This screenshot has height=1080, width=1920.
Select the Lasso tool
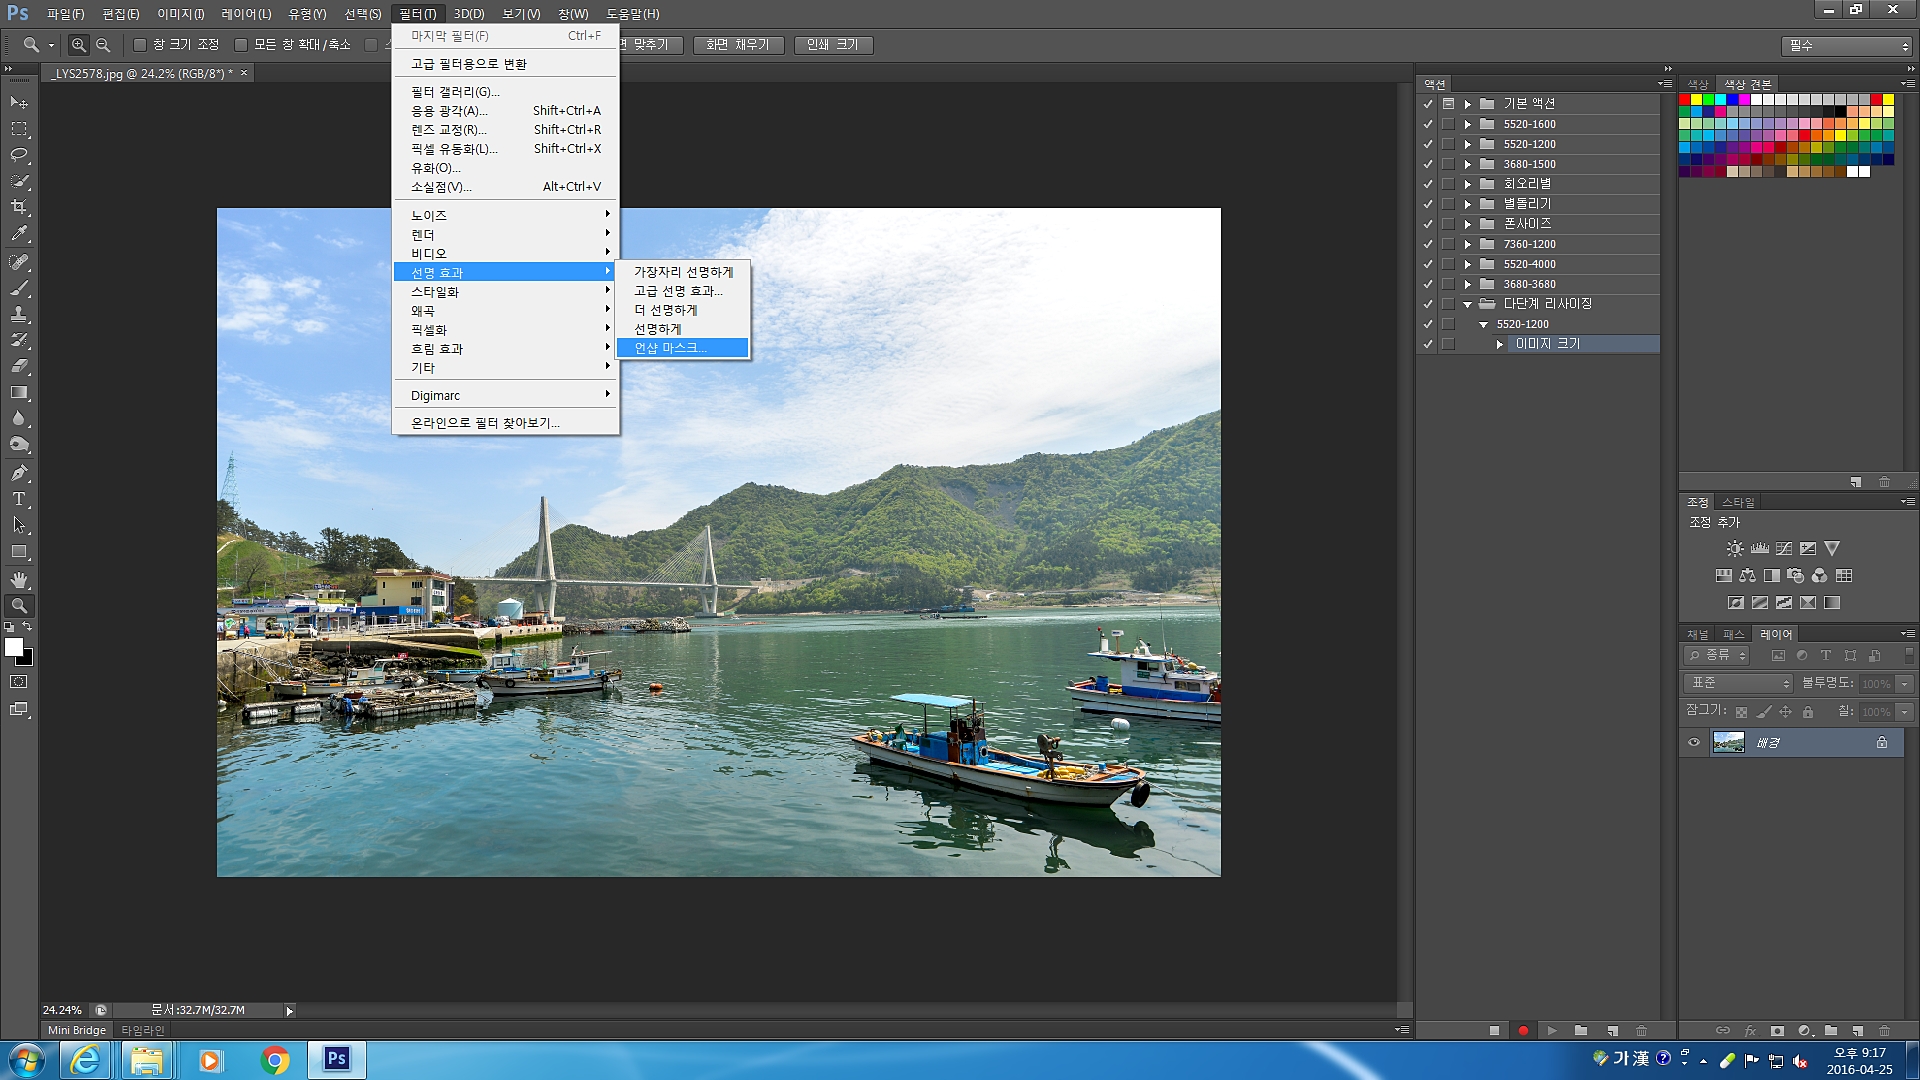(x=19, y=155)
